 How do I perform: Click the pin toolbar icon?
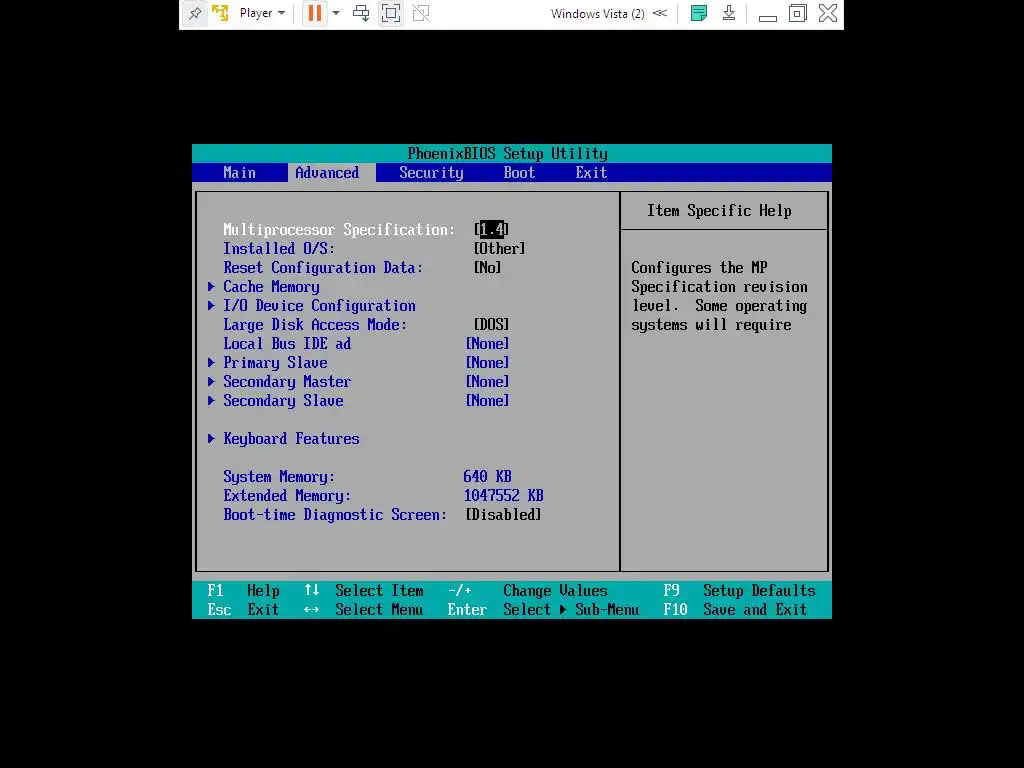(x=195, y=13)
